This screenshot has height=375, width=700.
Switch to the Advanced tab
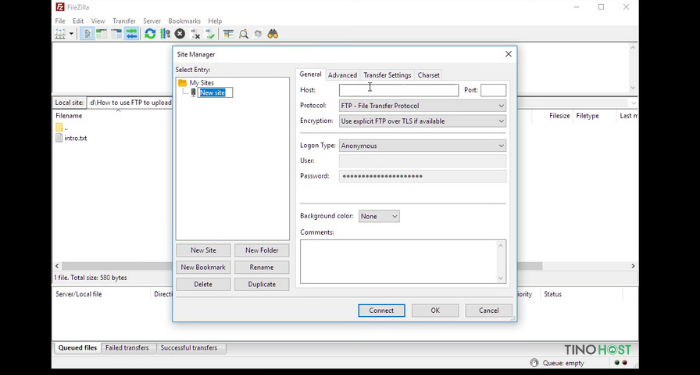(342, 75)
